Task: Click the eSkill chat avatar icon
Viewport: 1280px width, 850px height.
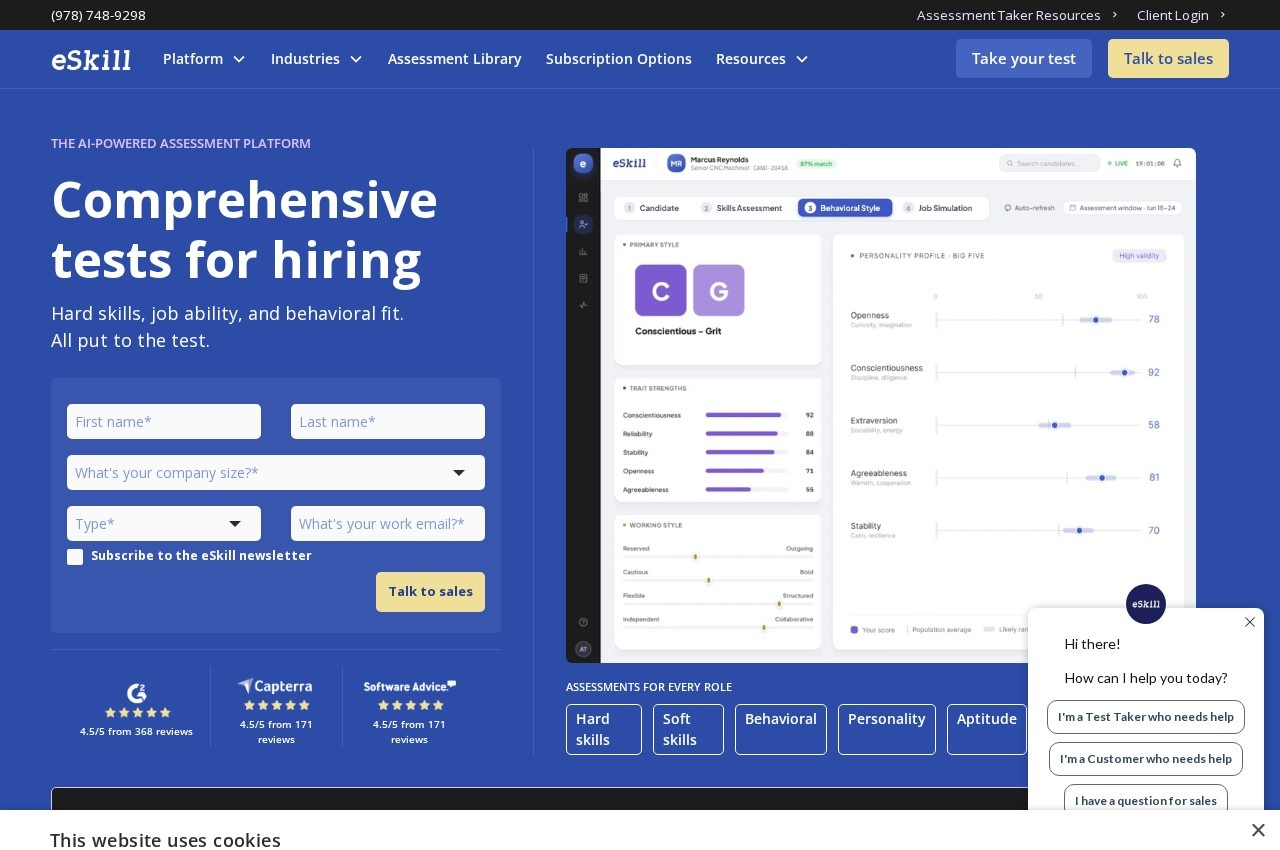Action: pos(1146,604)
